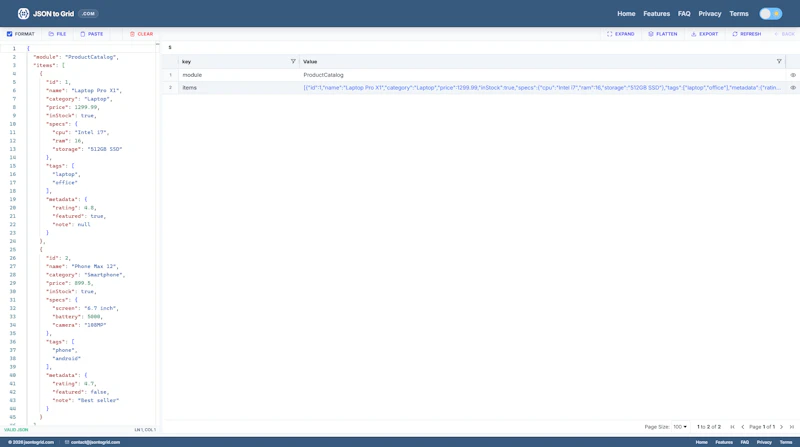
Task: Click the Features link in the footer
Action: point(723,442)
